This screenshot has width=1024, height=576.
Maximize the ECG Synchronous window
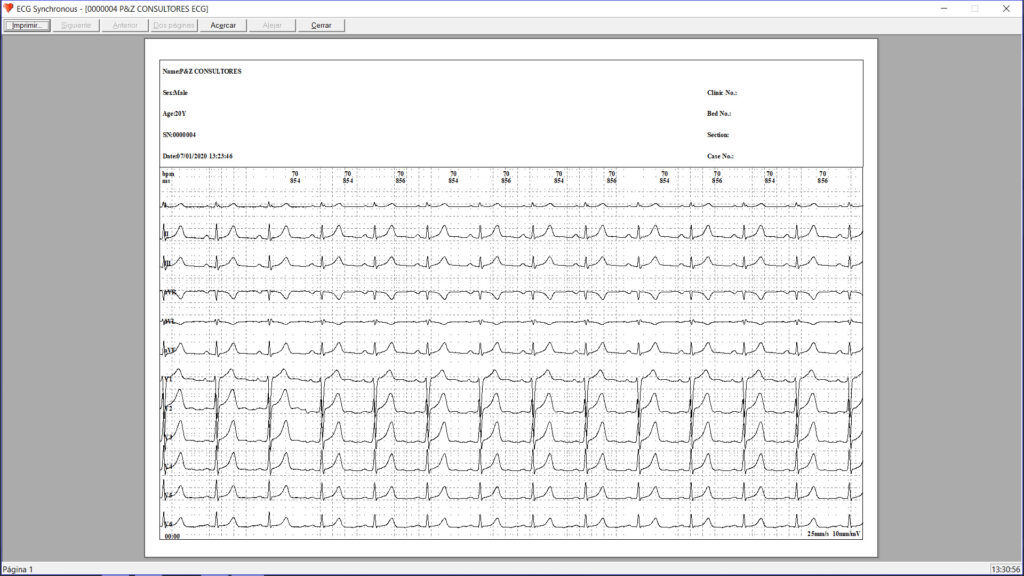[x=975, y=8]
